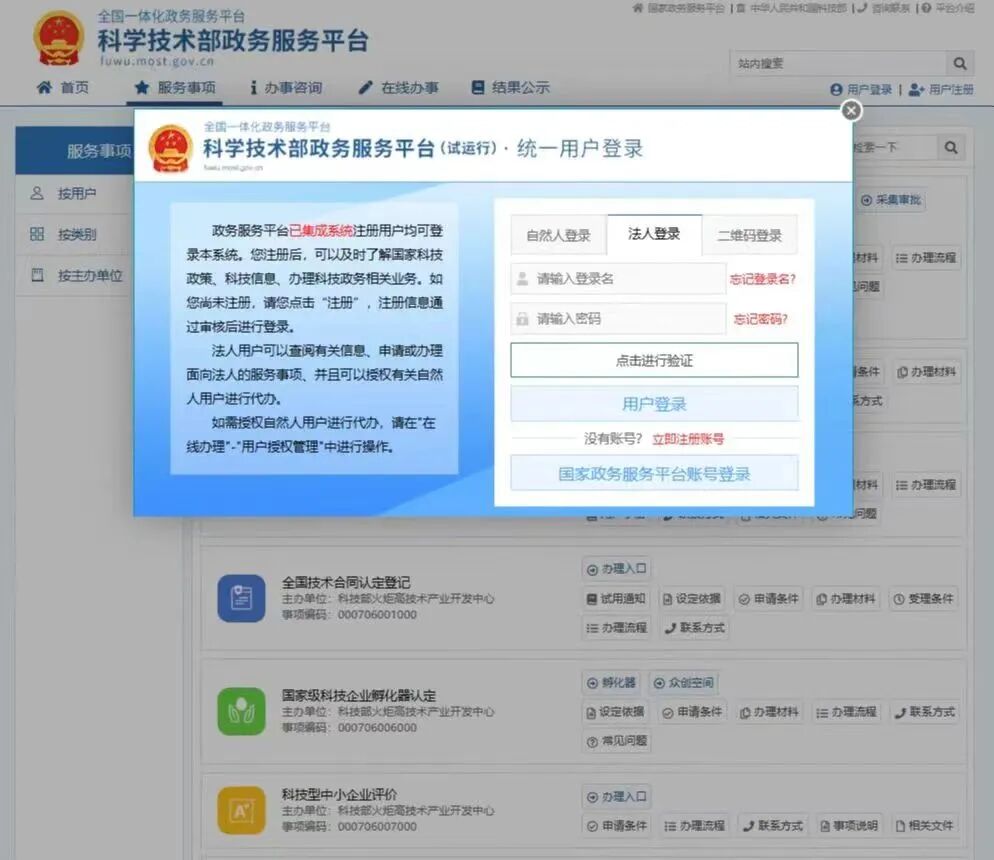Click the site search magnifier icon
994x860 pixels.
(x=957, y=62)
